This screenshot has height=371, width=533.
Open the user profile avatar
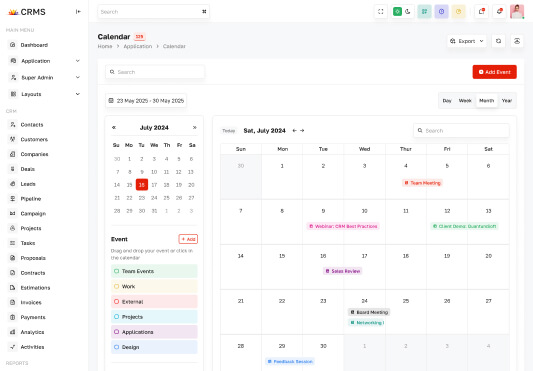coord(517,12)
